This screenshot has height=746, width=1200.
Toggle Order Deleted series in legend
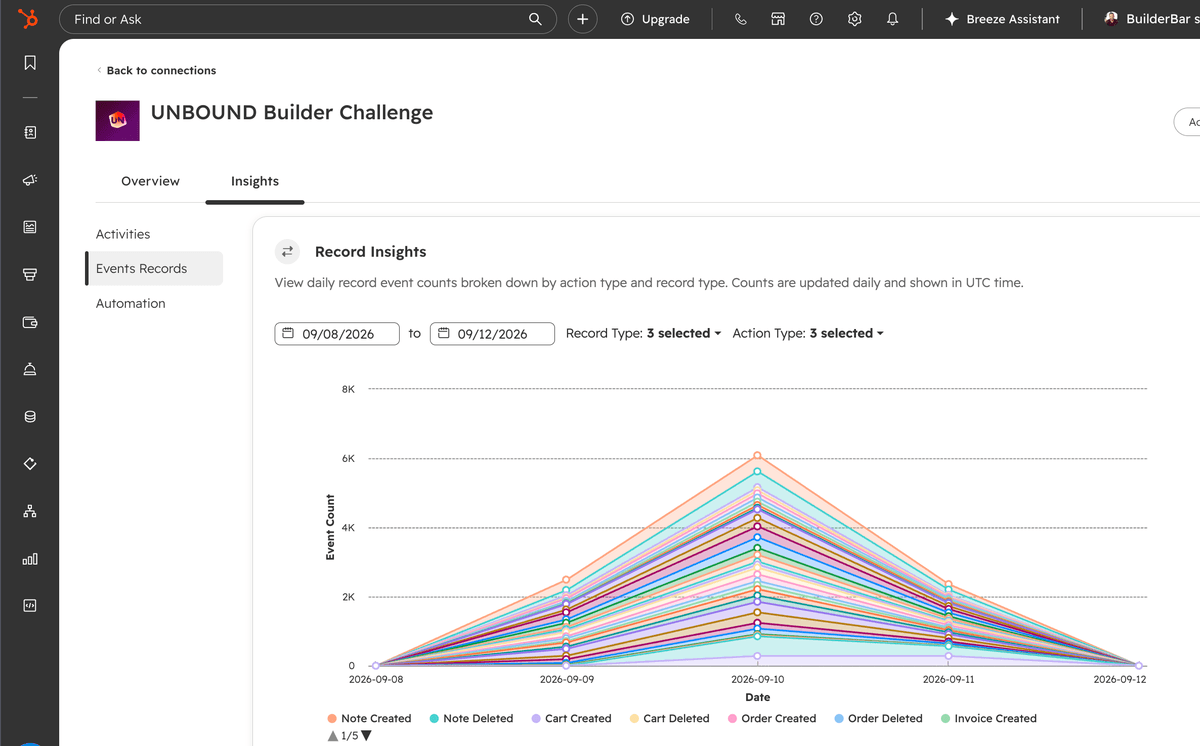tap(878, 718)
